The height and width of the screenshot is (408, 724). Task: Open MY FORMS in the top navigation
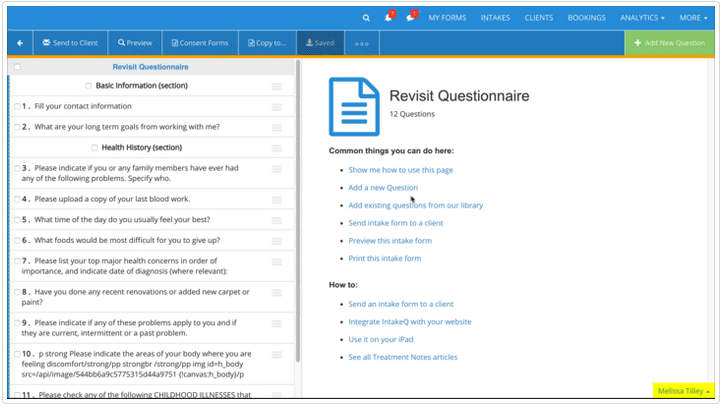point(447,18)
